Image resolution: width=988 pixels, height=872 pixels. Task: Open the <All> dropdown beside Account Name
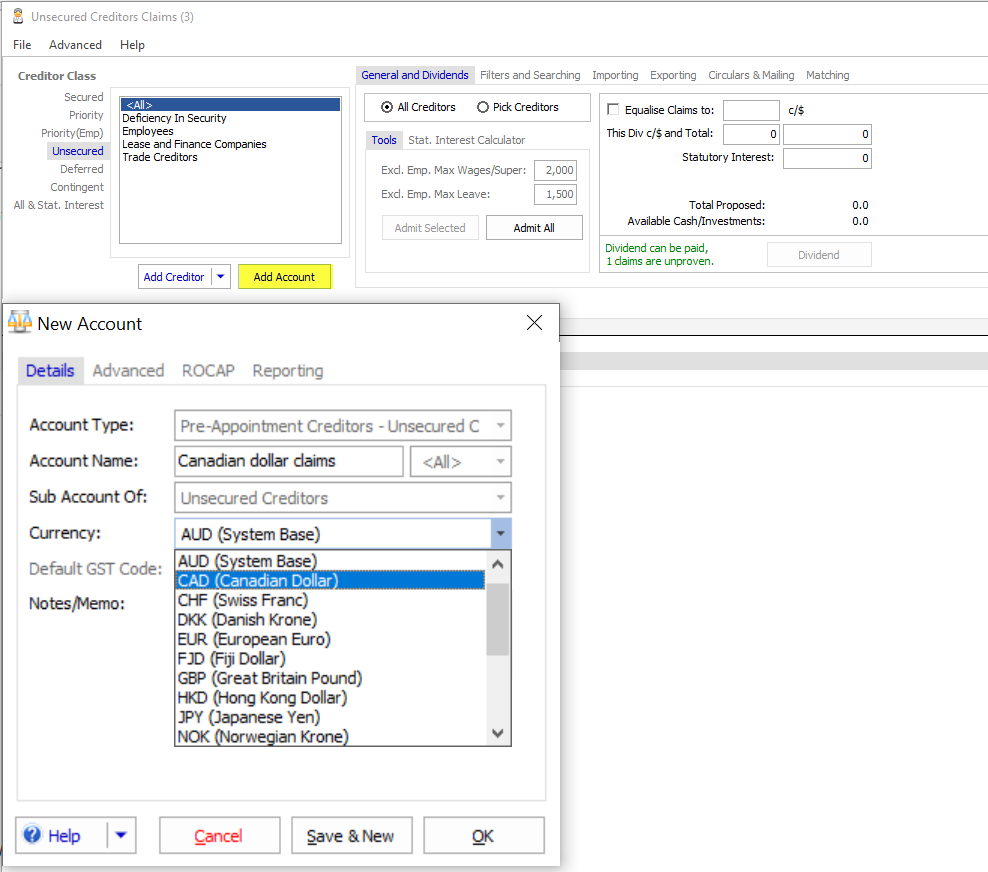[x=460, y=461]
